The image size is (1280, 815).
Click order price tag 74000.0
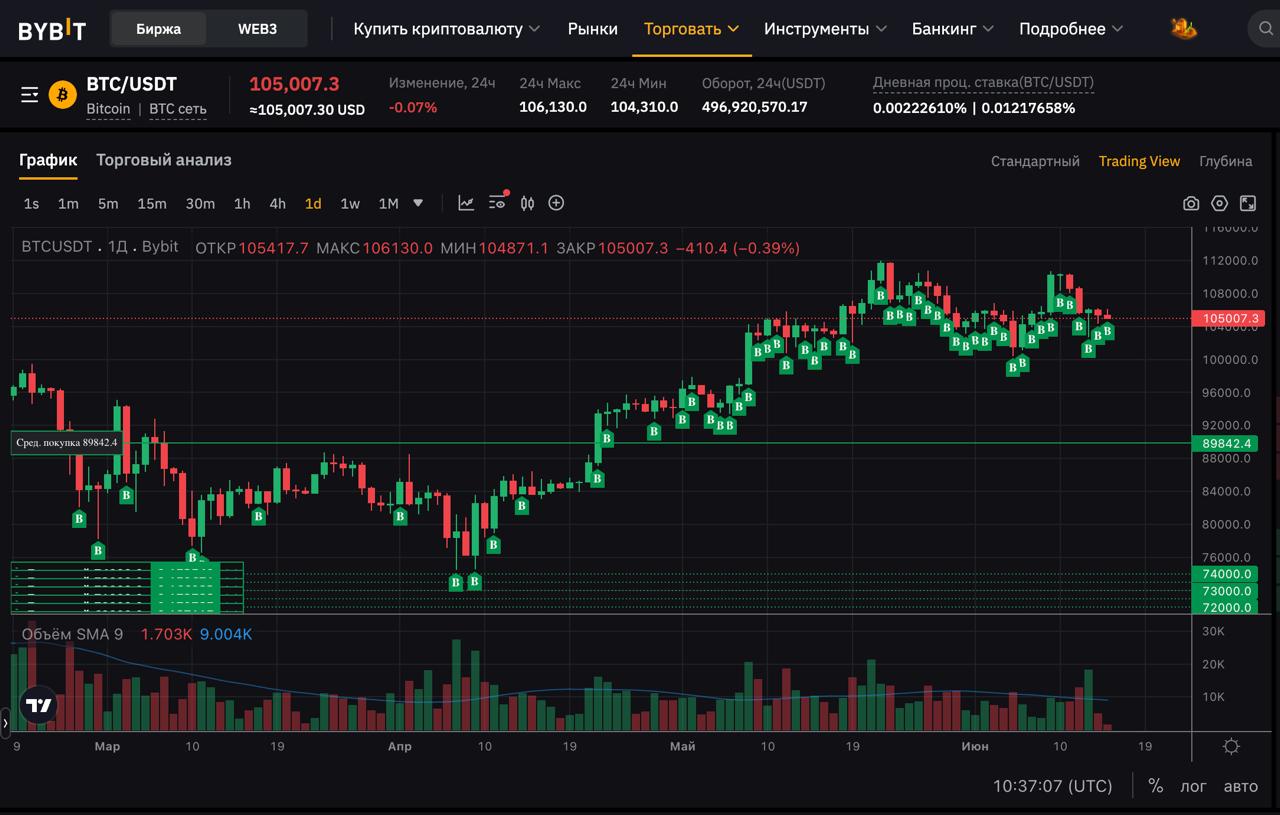[x=1225, y=574]
